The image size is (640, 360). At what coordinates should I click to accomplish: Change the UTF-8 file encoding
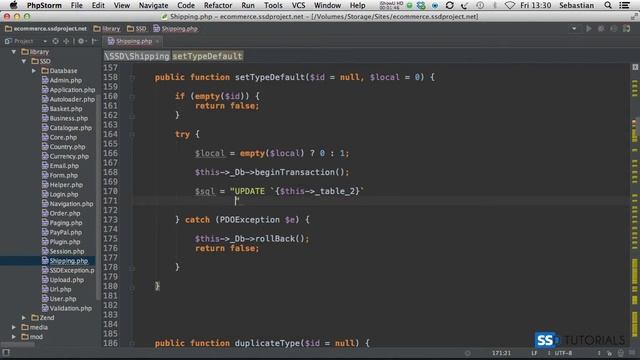[x=563, y=353]
